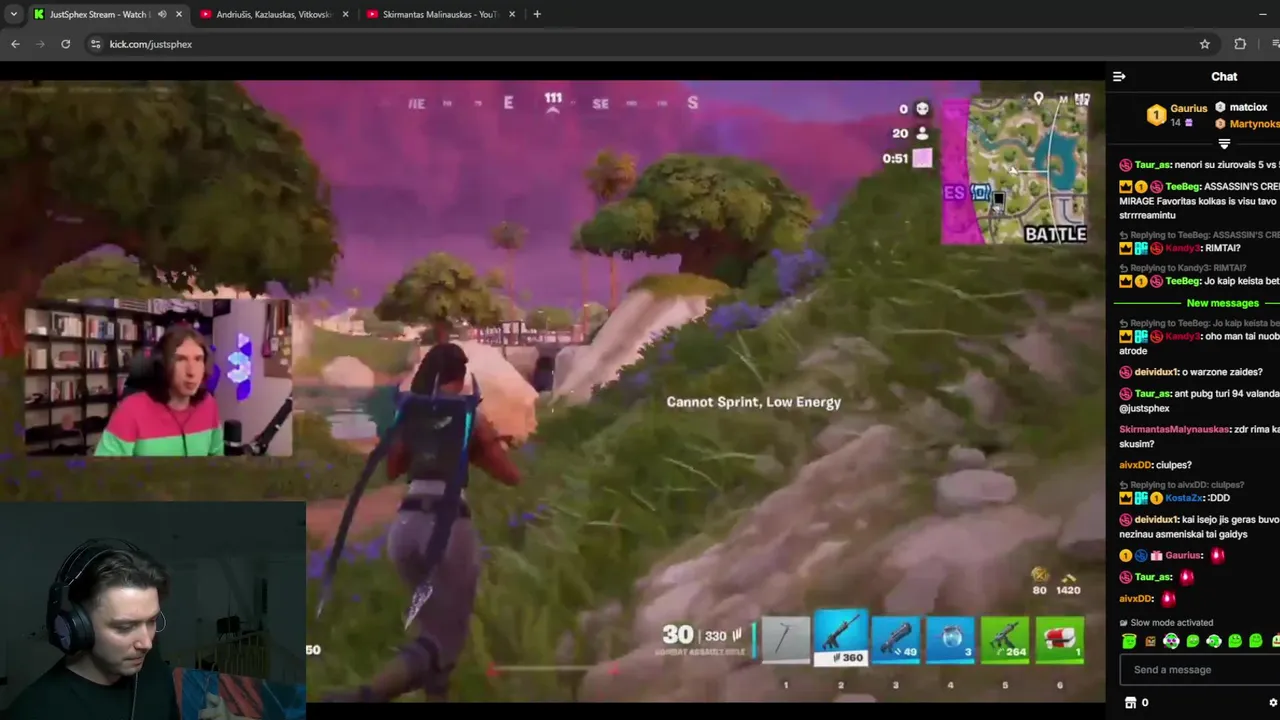Viewport: 1280px width, 720px height.
Task: Open a new browser tab
Action: [537, 14]
